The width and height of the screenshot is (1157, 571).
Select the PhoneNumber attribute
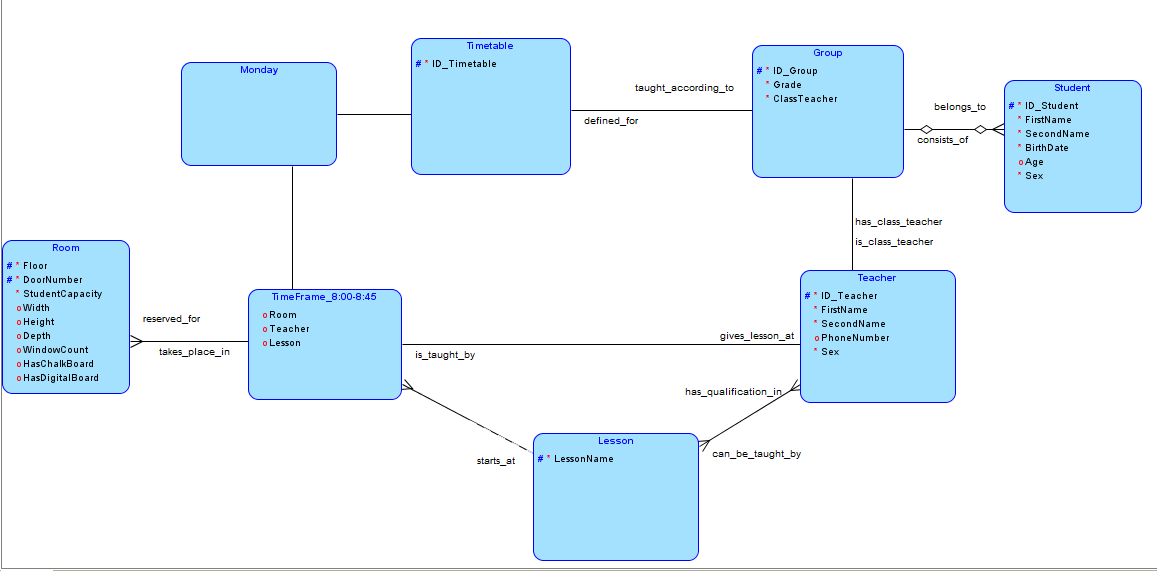(855, 338)
